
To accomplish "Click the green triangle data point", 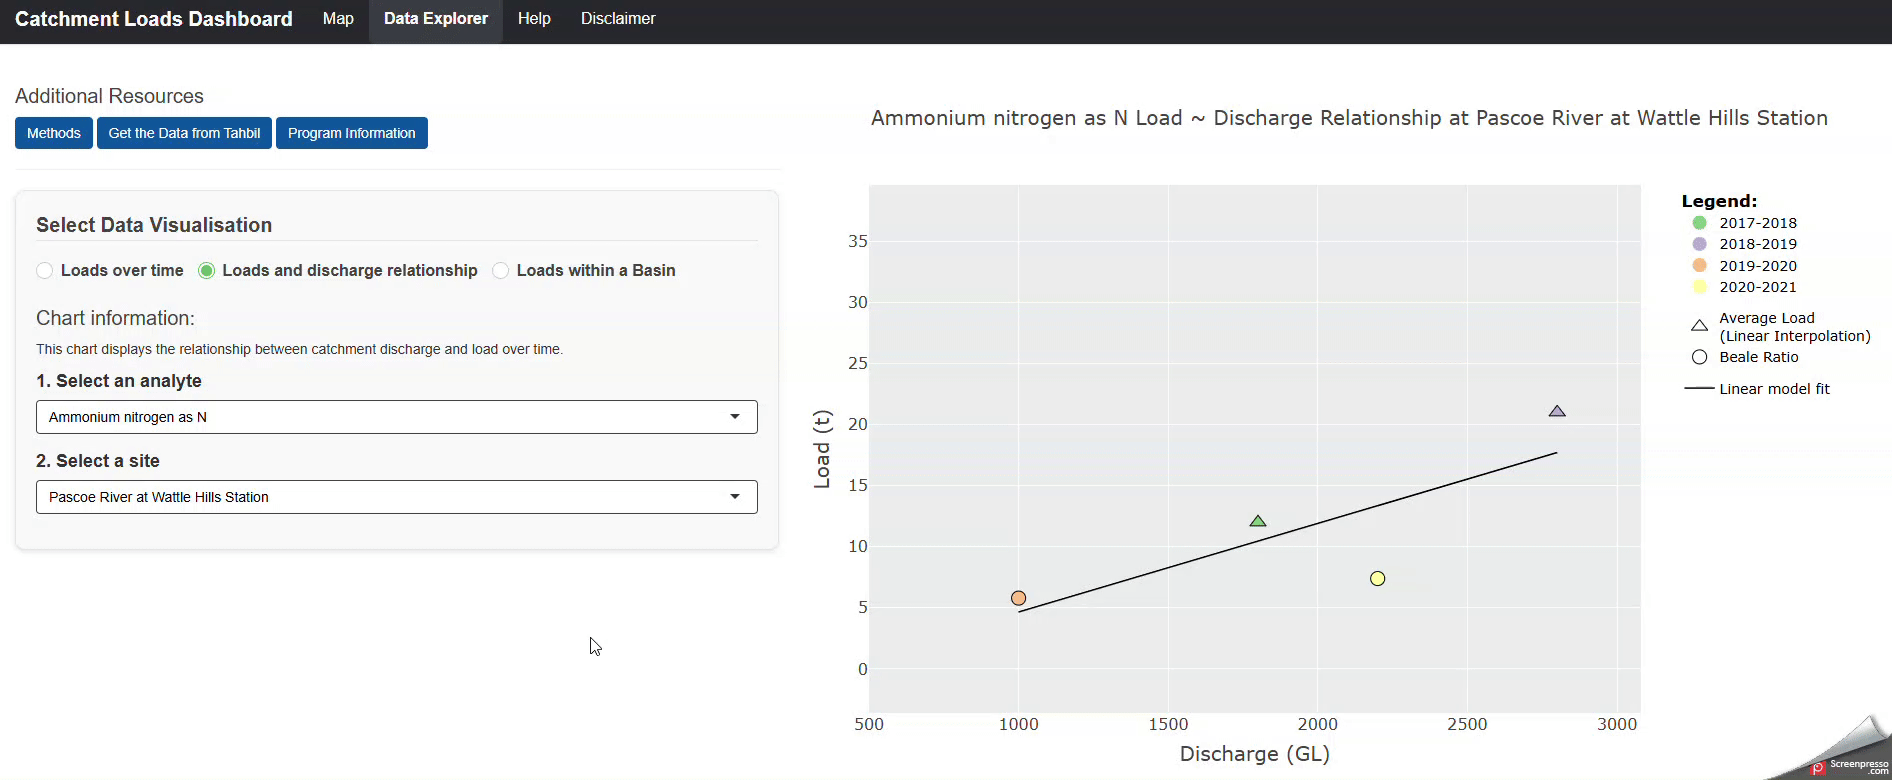I will click(1258, 521).
